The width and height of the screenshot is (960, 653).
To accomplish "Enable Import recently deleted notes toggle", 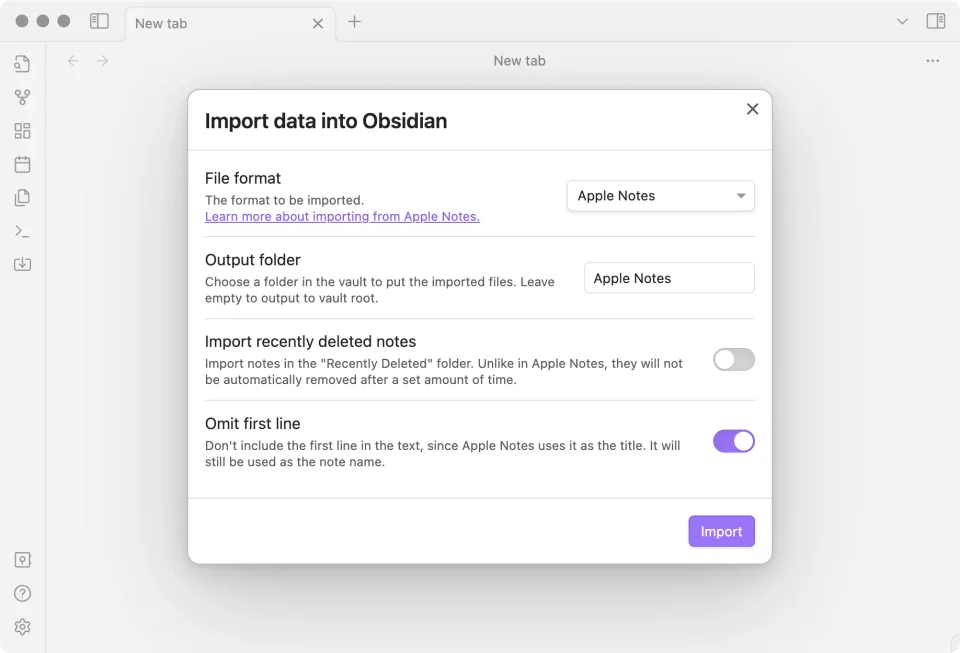I will [733, 359].
